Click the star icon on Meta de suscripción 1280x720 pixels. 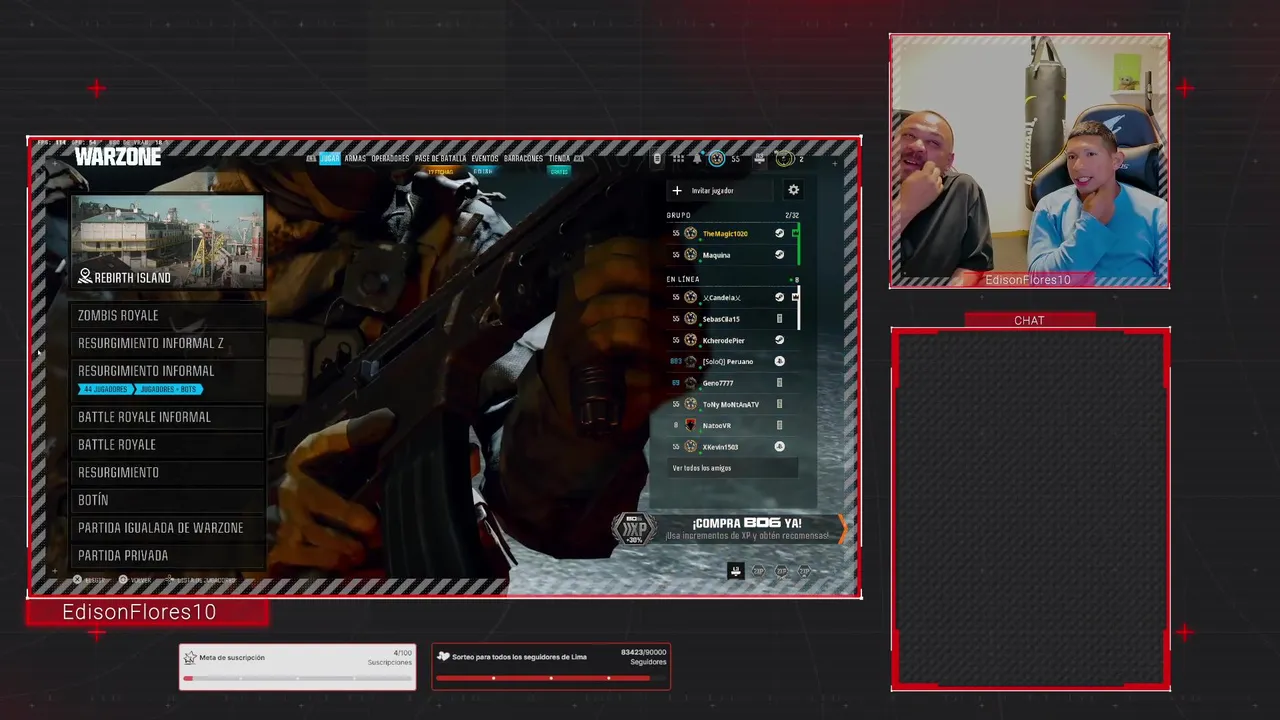point(190,657)
